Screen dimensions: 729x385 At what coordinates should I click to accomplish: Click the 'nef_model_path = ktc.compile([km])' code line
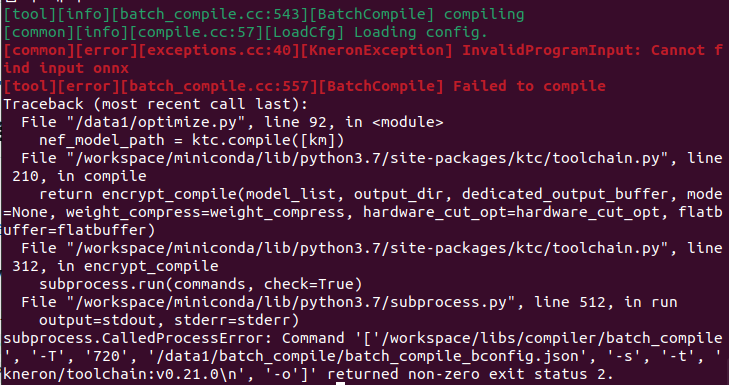[x=192, y=140]
